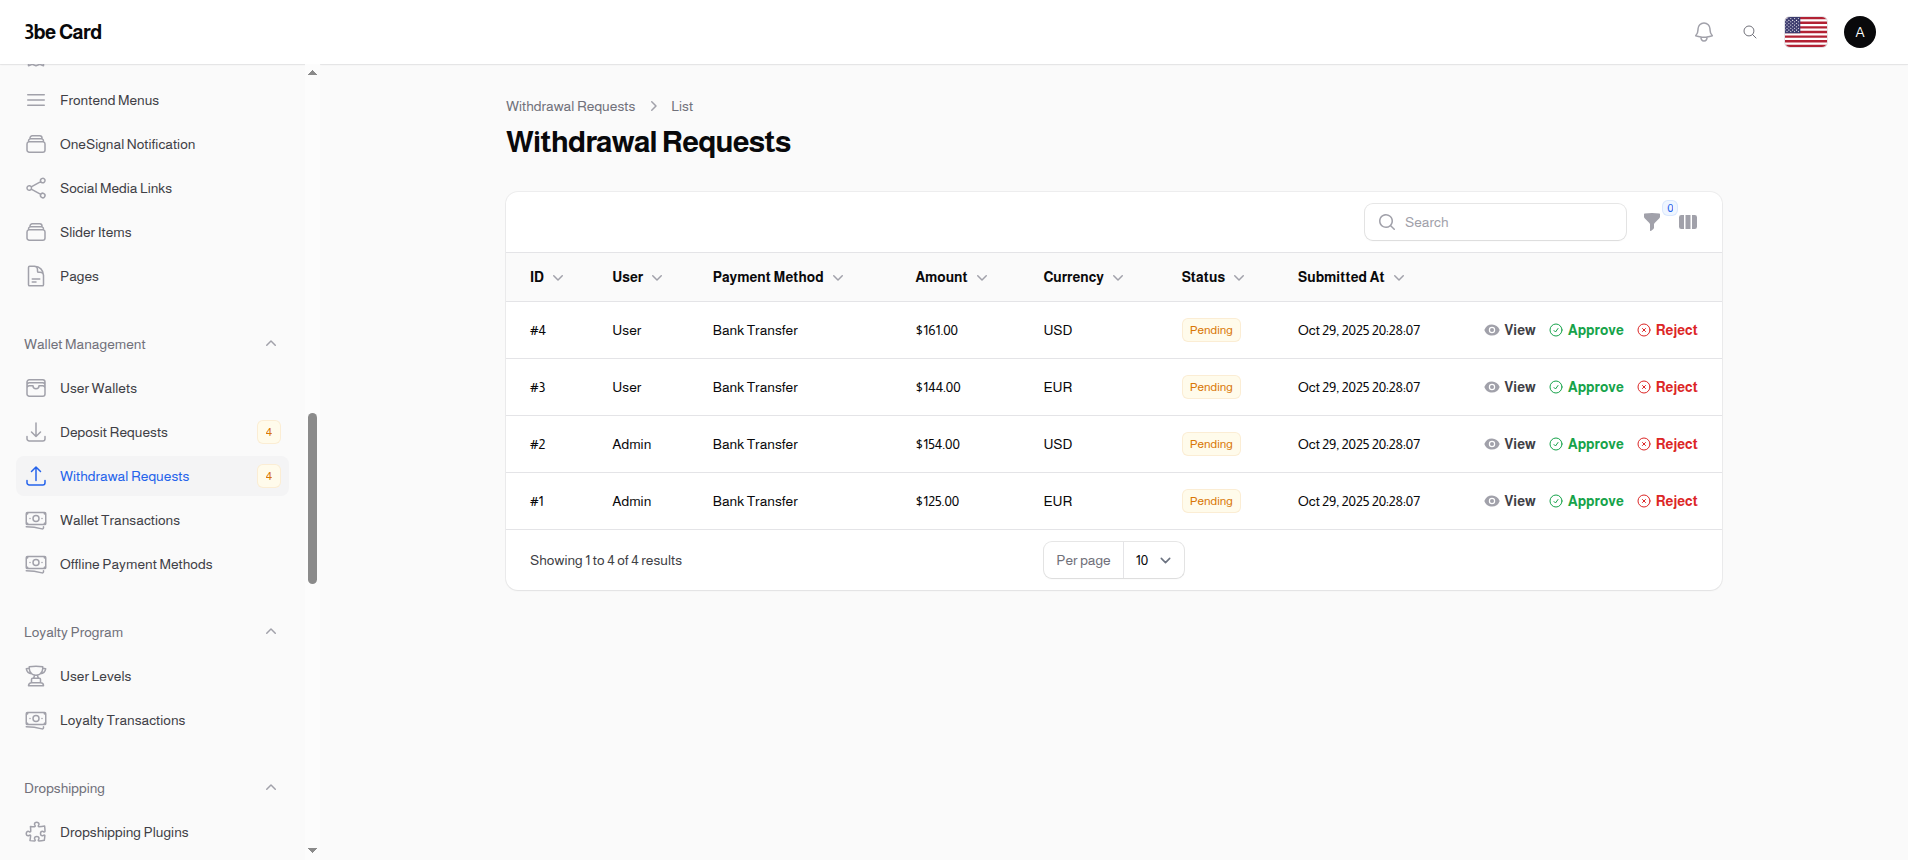Click the Dropshipping Plugins puzzle icon
This screenshot has width=1908, height=860.
click(36, 832)
